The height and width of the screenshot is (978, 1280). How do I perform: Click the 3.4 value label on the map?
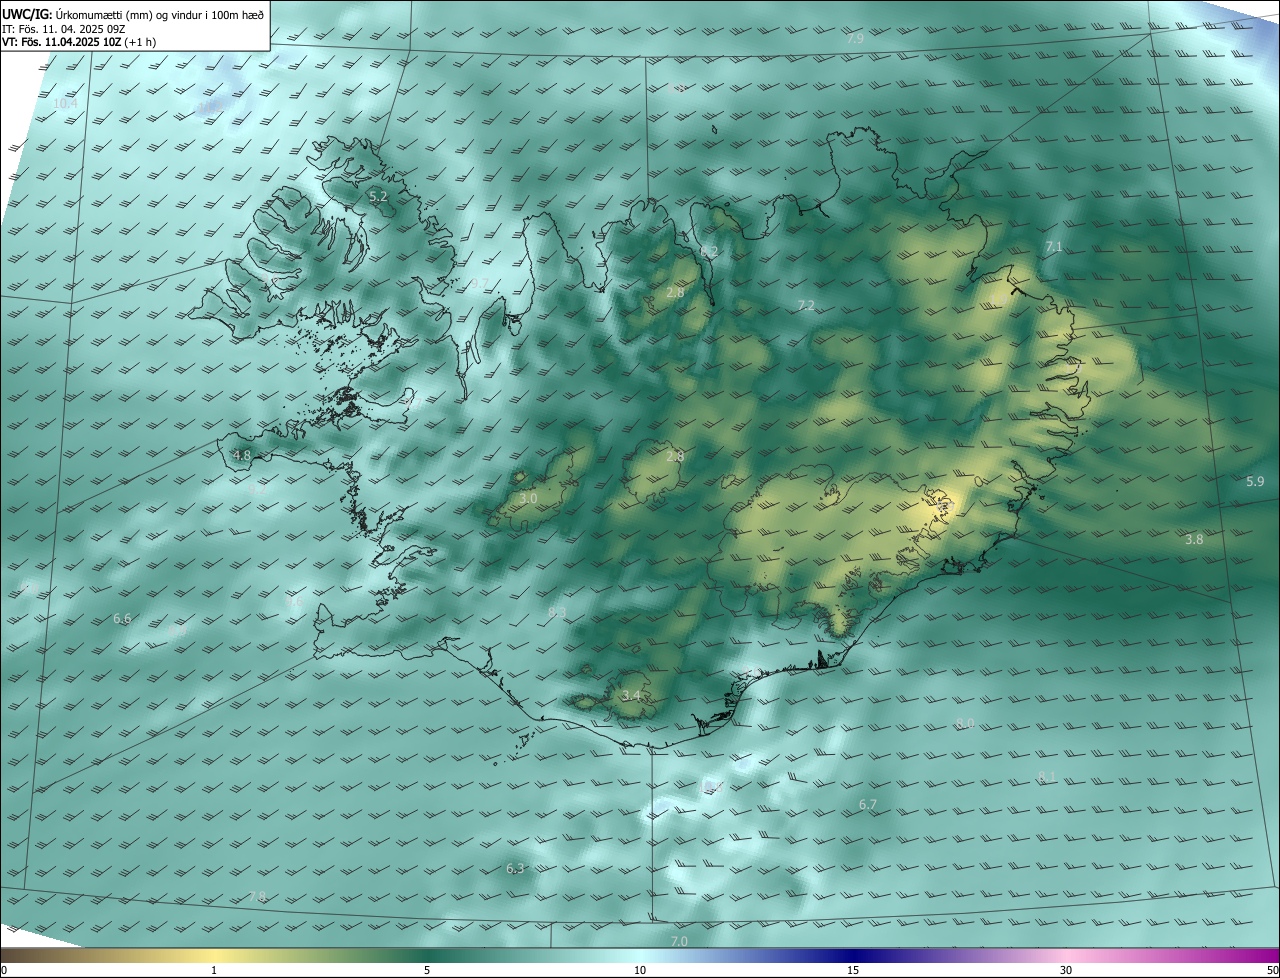tap(631, 695)
